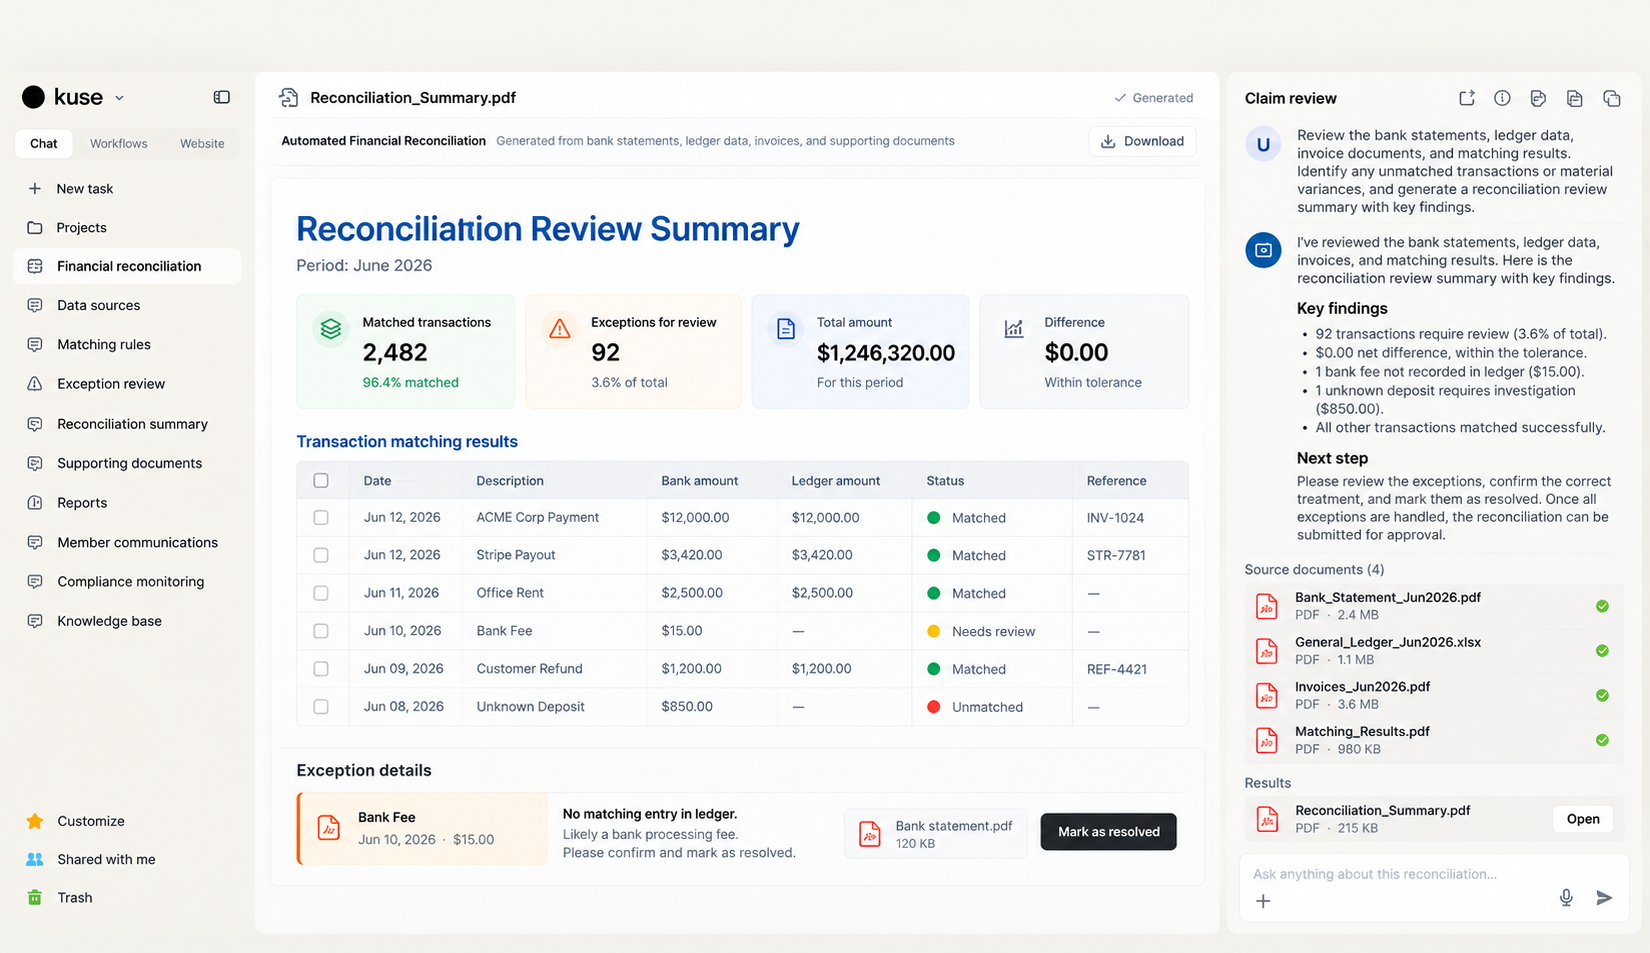
Task: Click Open button for Reconciliation_Summary.pdf result
Action: 1583,819
